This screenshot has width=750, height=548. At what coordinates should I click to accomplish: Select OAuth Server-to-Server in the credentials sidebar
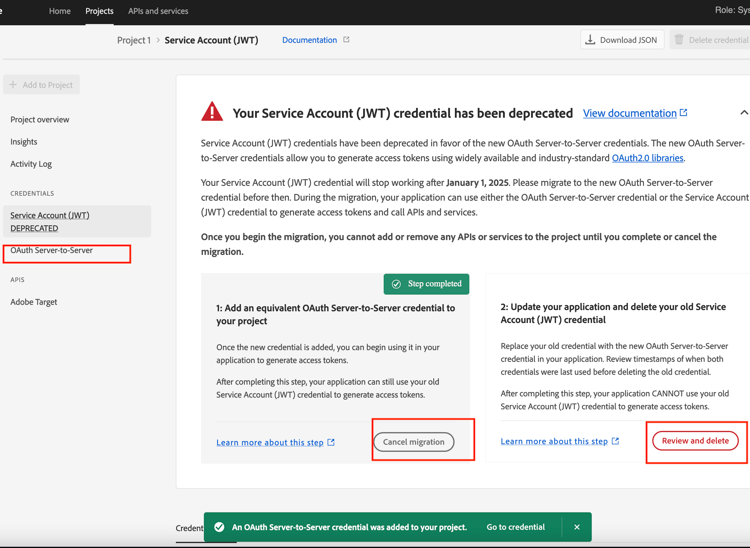[x=52, y=250]
